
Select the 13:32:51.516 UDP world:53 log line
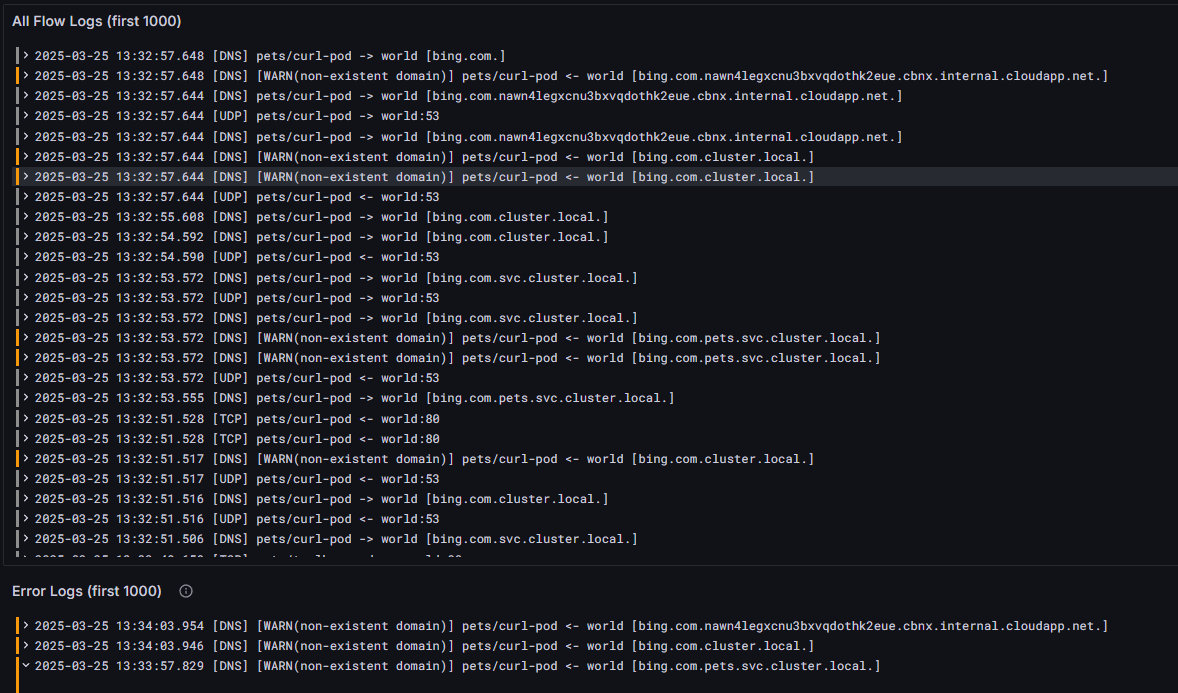click(x=597, y=519)
